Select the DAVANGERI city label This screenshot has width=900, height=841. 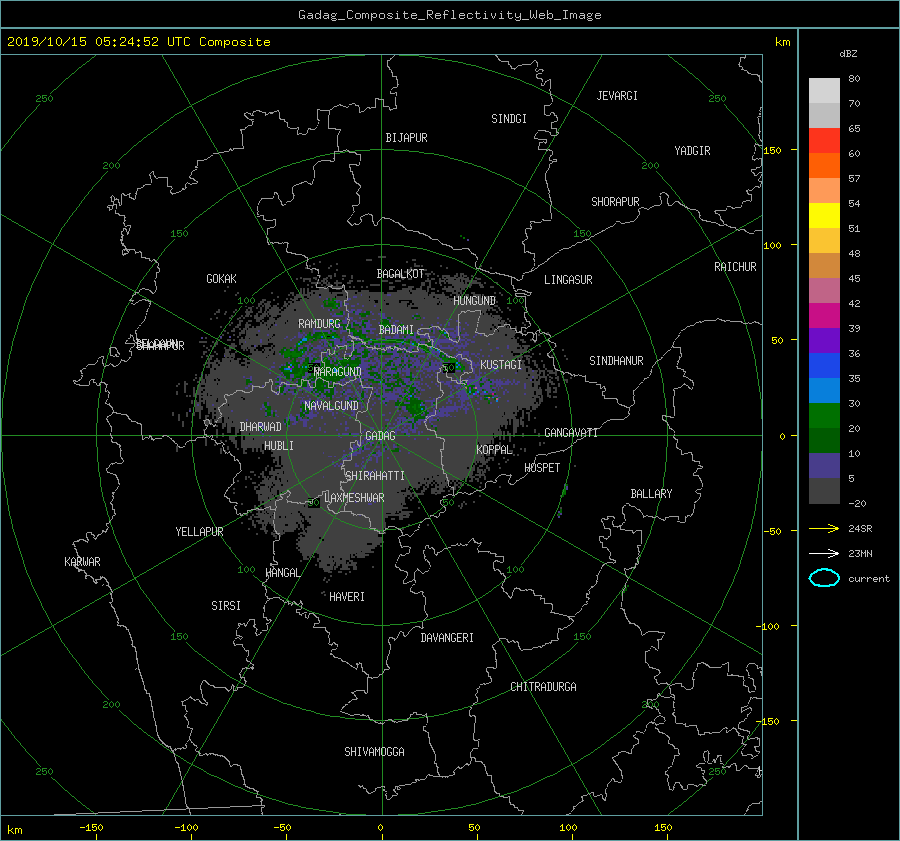tap(447, 638)
